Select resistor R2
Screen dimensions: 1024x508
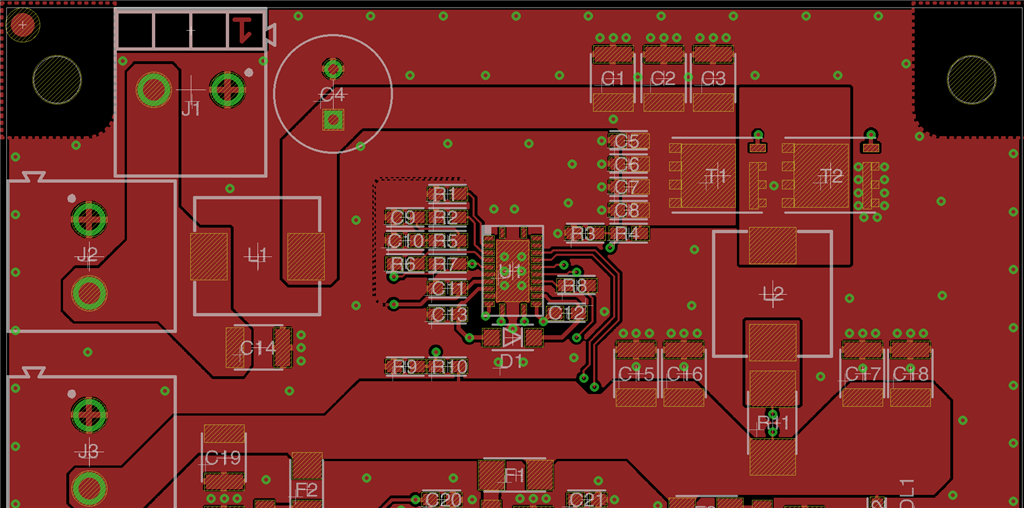[447, 217]
